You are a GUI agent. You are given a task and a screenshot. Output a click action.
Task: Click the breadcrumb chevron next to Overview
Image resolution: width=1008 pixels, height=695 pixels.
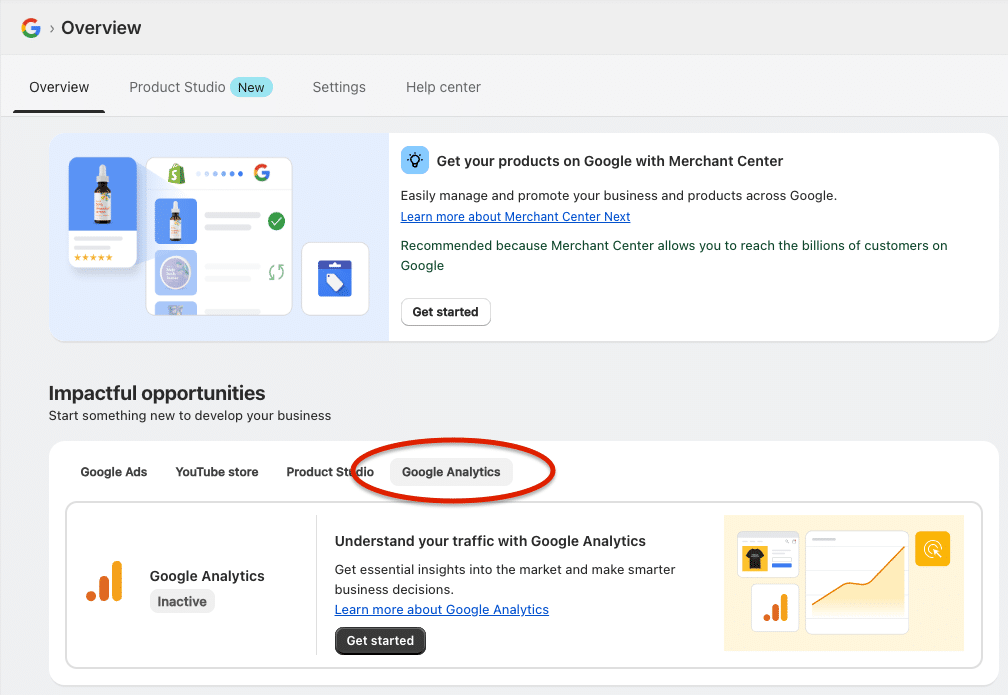[x=51, y=29]
